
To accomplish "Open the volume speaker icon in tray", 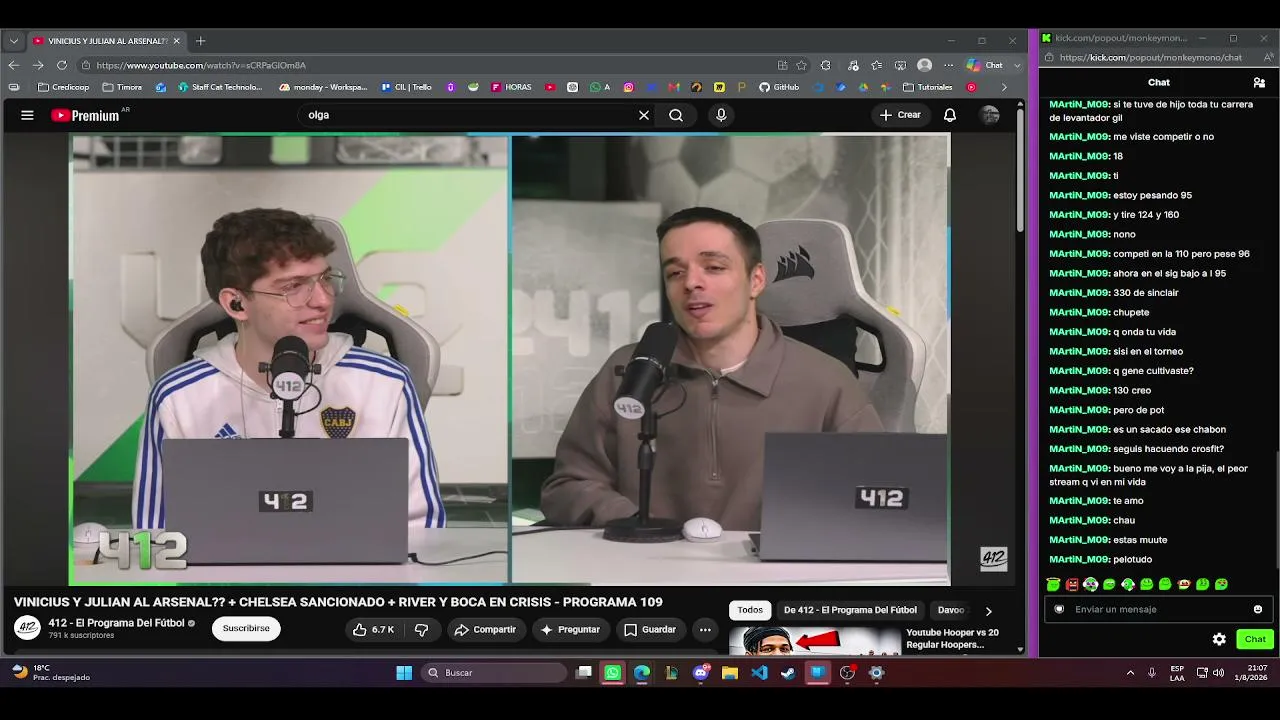I will pyautogui.click(x=1218, y=673).
